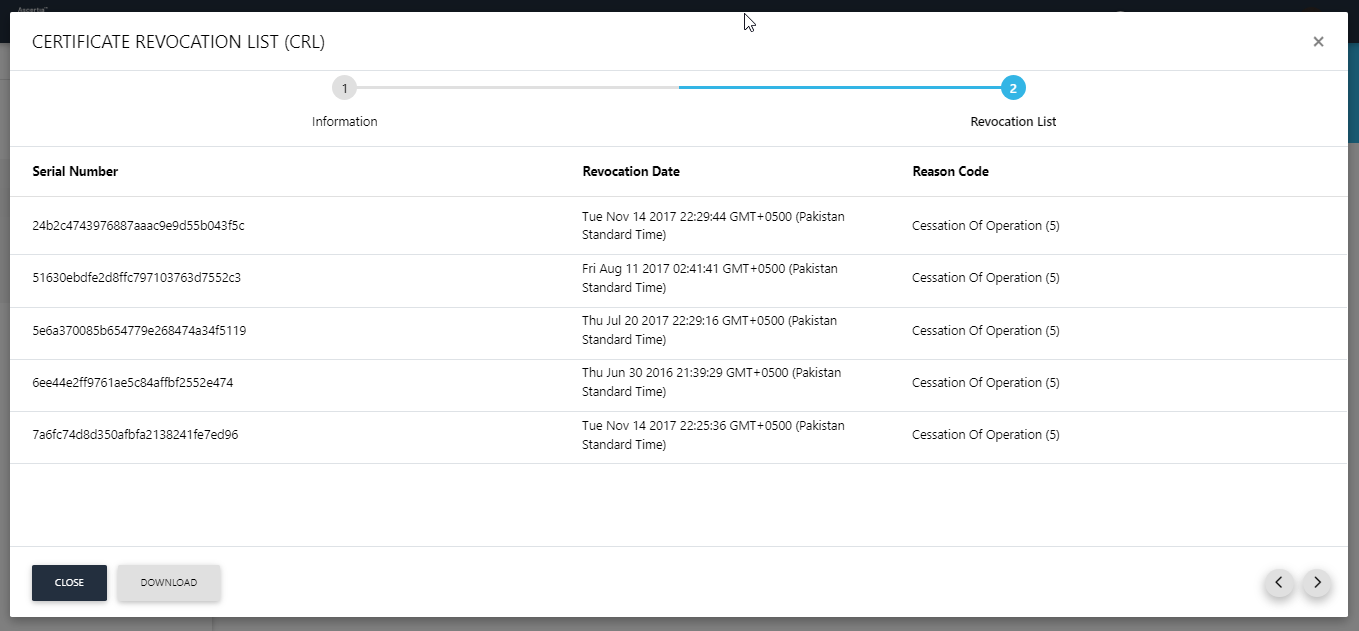Click the reason code in the first row

click(985, 226)
